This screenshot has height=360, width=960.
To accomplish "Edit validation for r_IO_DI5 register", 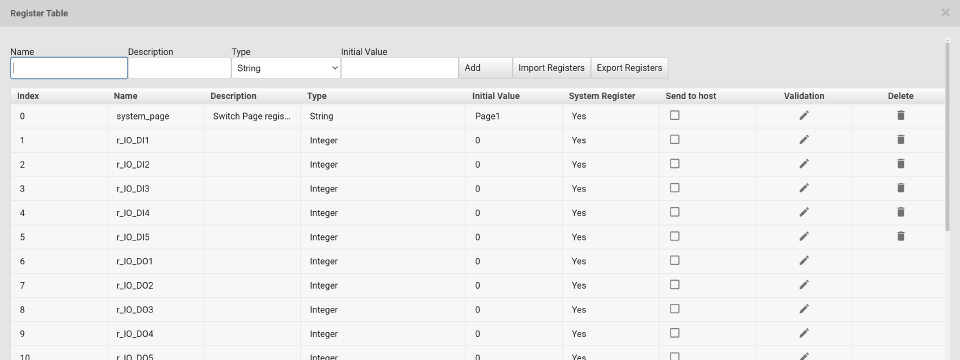I will point(804,236).
